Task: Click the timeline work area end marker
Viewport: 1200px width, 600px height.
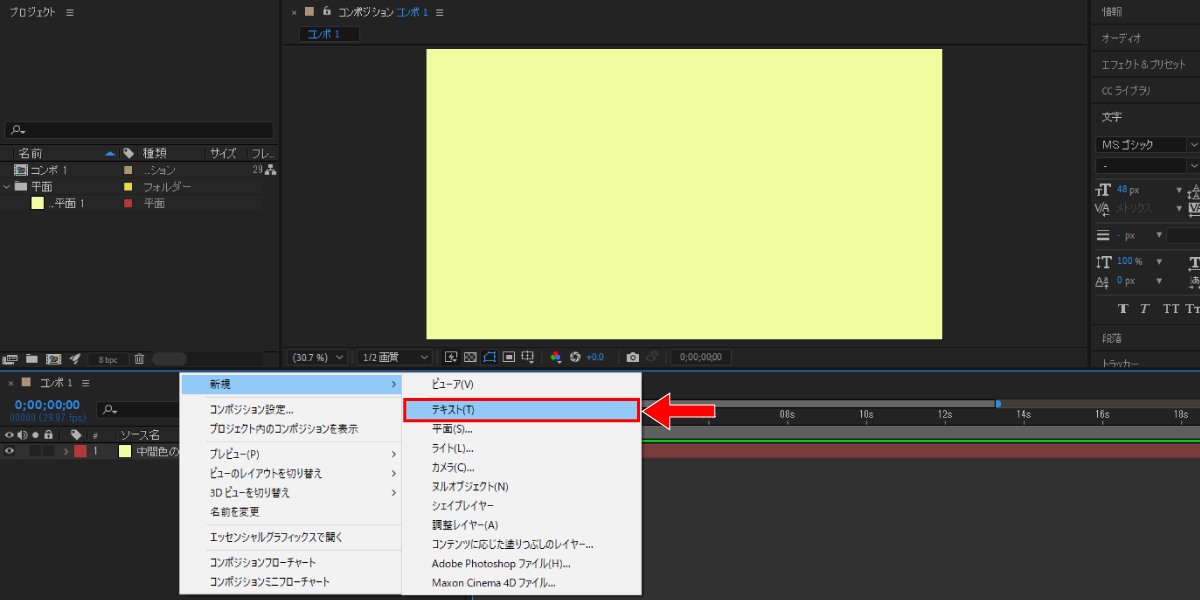Action: 998,403
